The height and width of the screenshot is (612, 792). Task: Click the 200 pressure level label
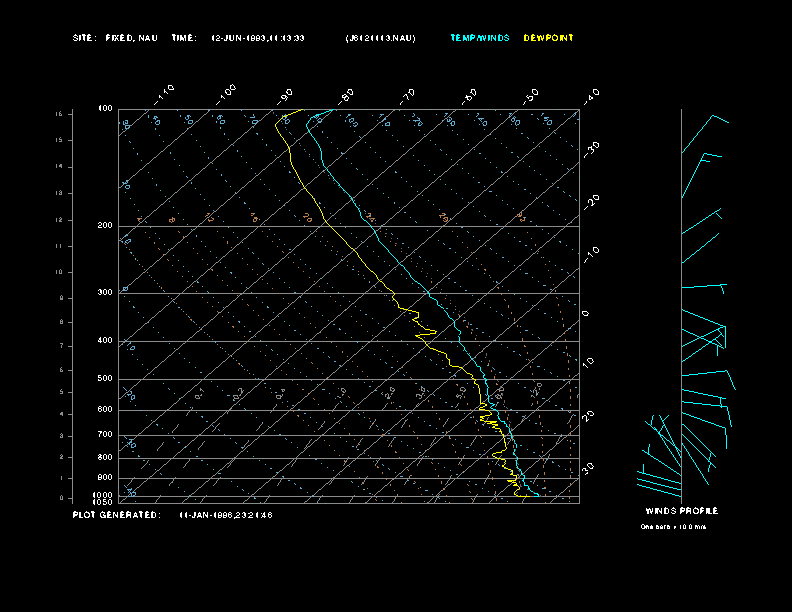click(x=105, y=225)
